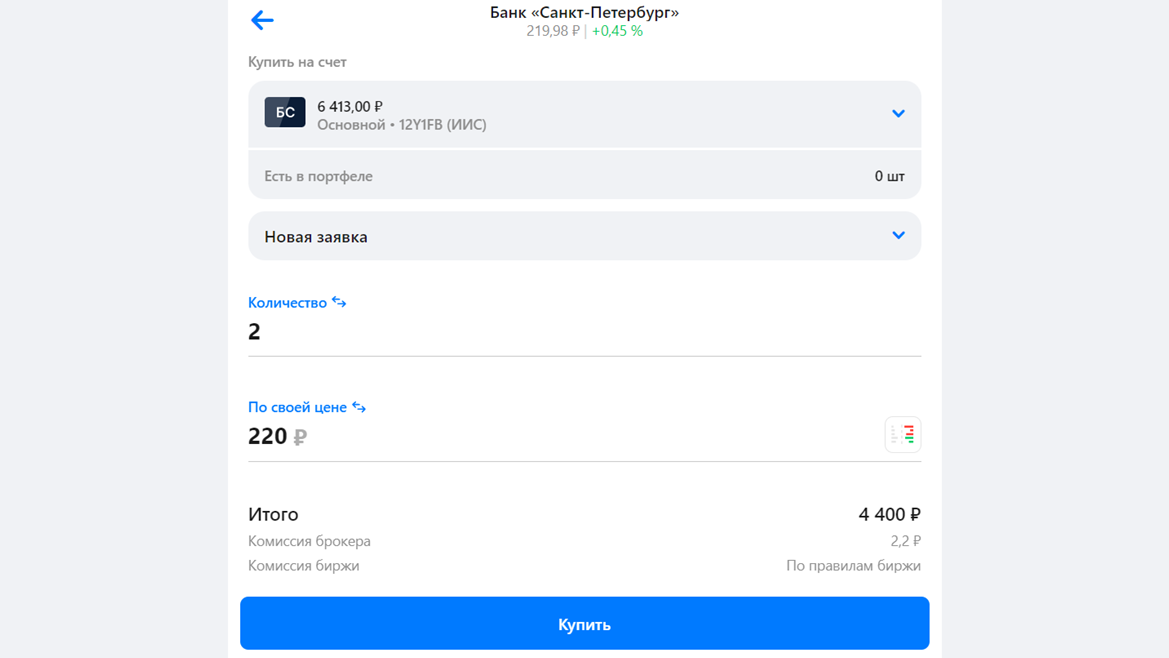Image resolution: width=1169 pixels, height=658 pixels.
Task: Open account dropdown showing 6 413,00 ₽
Action: pyautogui.click(x=584, y=114)
